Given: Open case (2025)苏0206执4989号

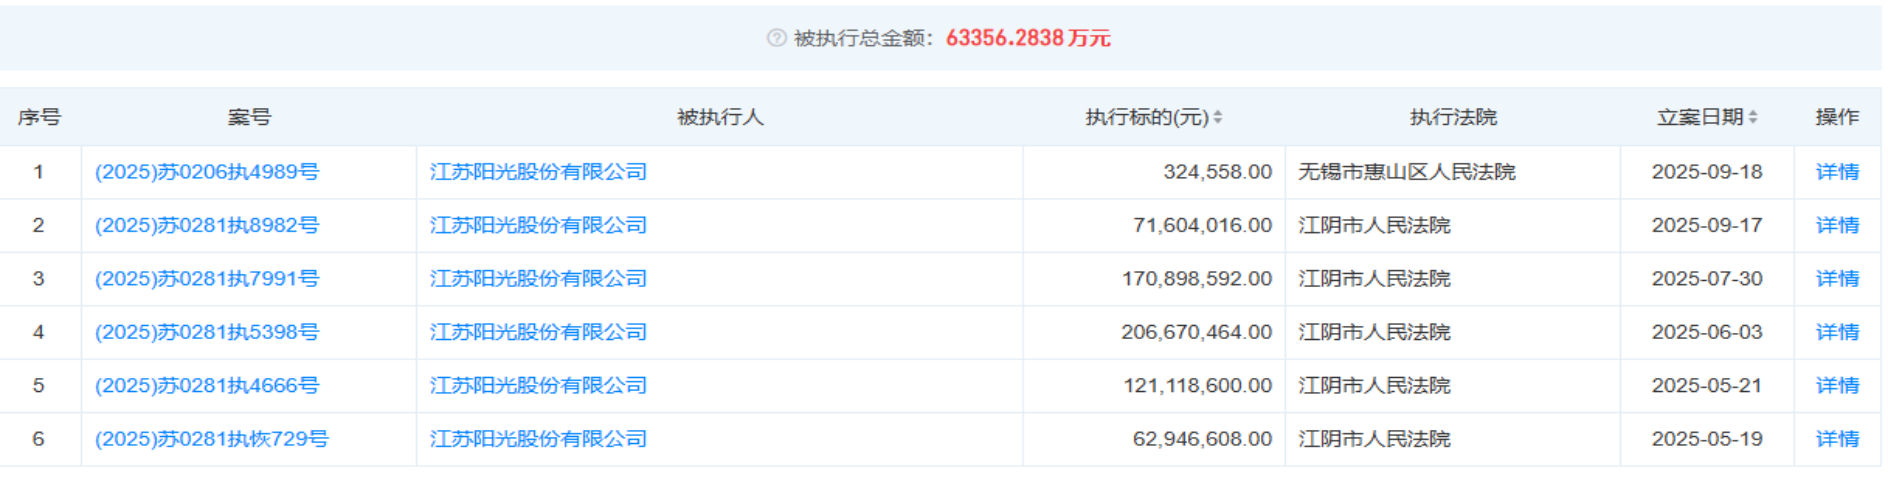Looking at the screenshot, I should coord(207,172).
